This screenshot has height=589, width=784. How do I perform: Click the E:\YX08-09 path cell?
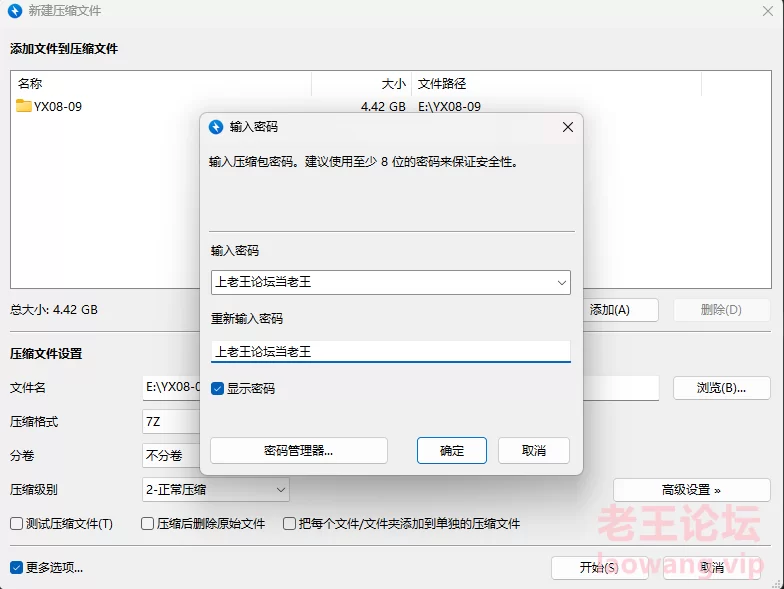(449, 106)
